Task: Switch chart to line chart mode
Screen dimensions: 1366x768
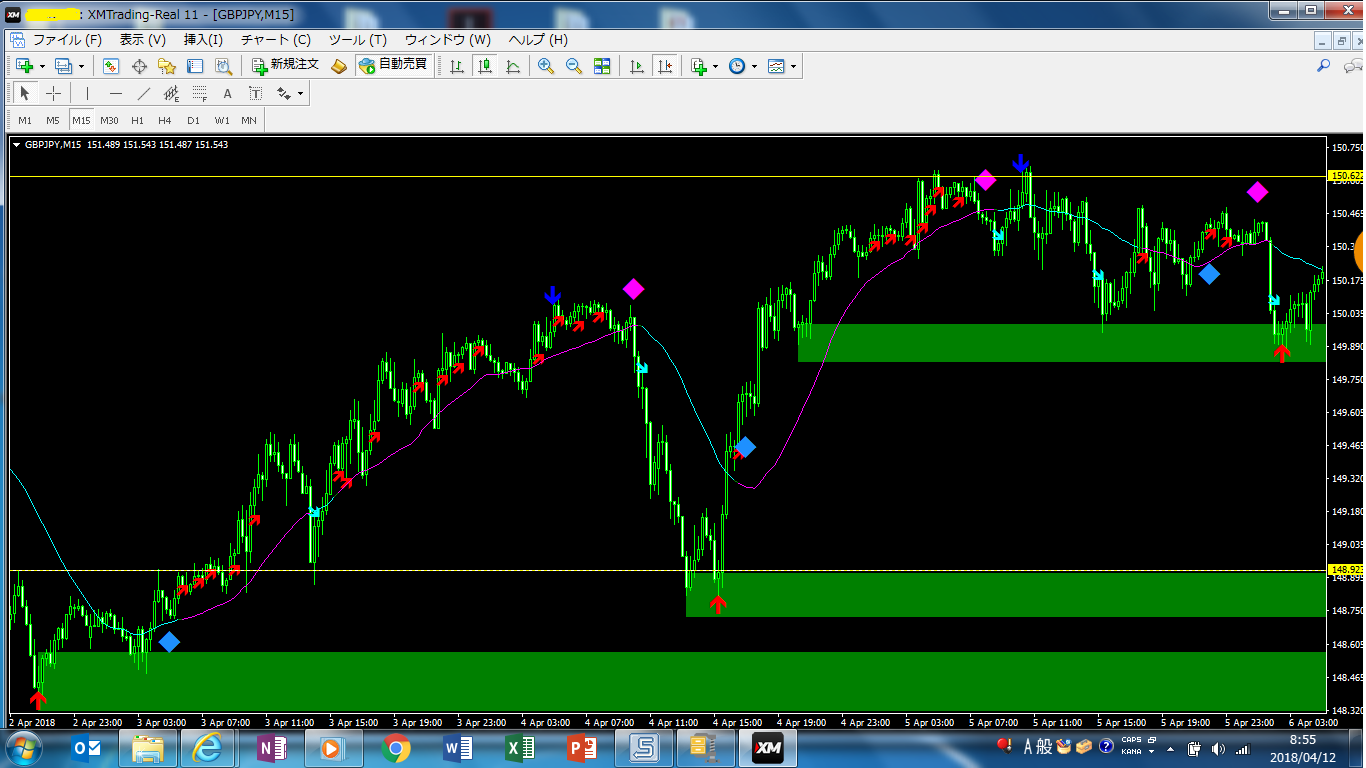Action: tap(513, 66)
